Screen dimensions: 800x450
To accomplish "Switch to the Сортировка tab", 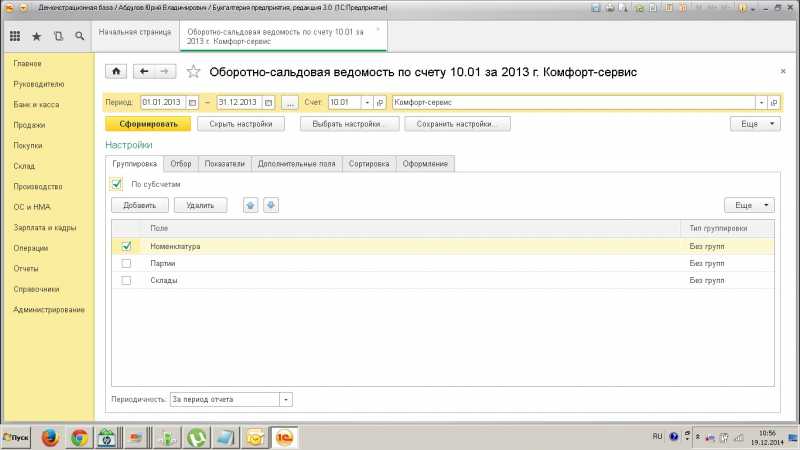I will [x=369, y=164].
